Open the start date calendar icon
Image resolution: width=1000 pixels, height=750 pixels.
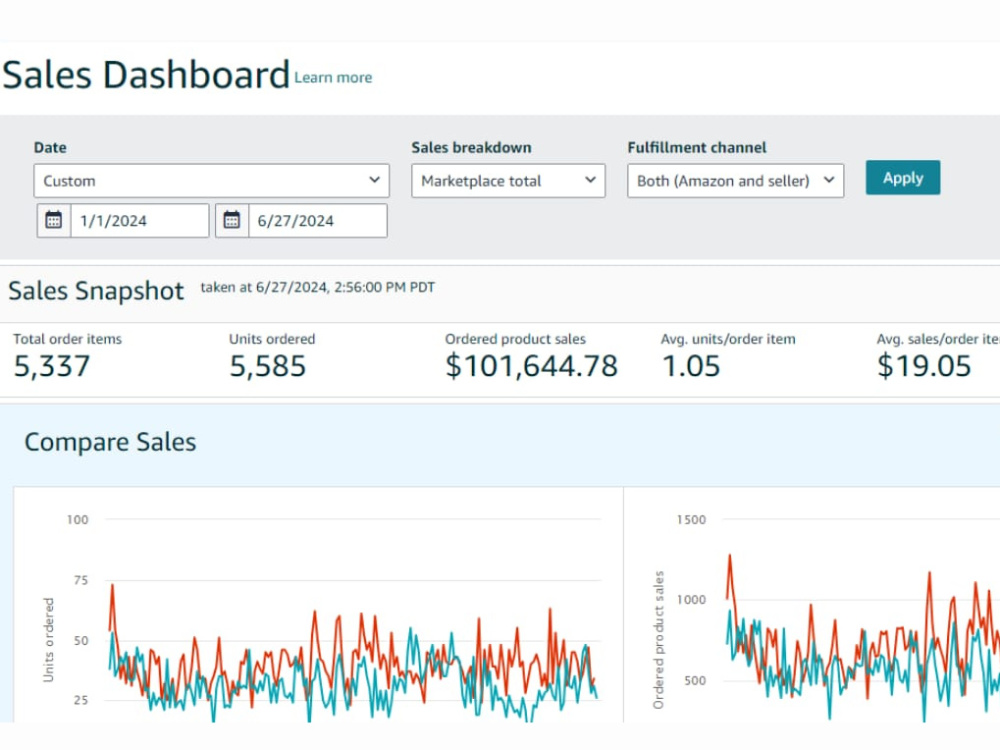[54, 221]
